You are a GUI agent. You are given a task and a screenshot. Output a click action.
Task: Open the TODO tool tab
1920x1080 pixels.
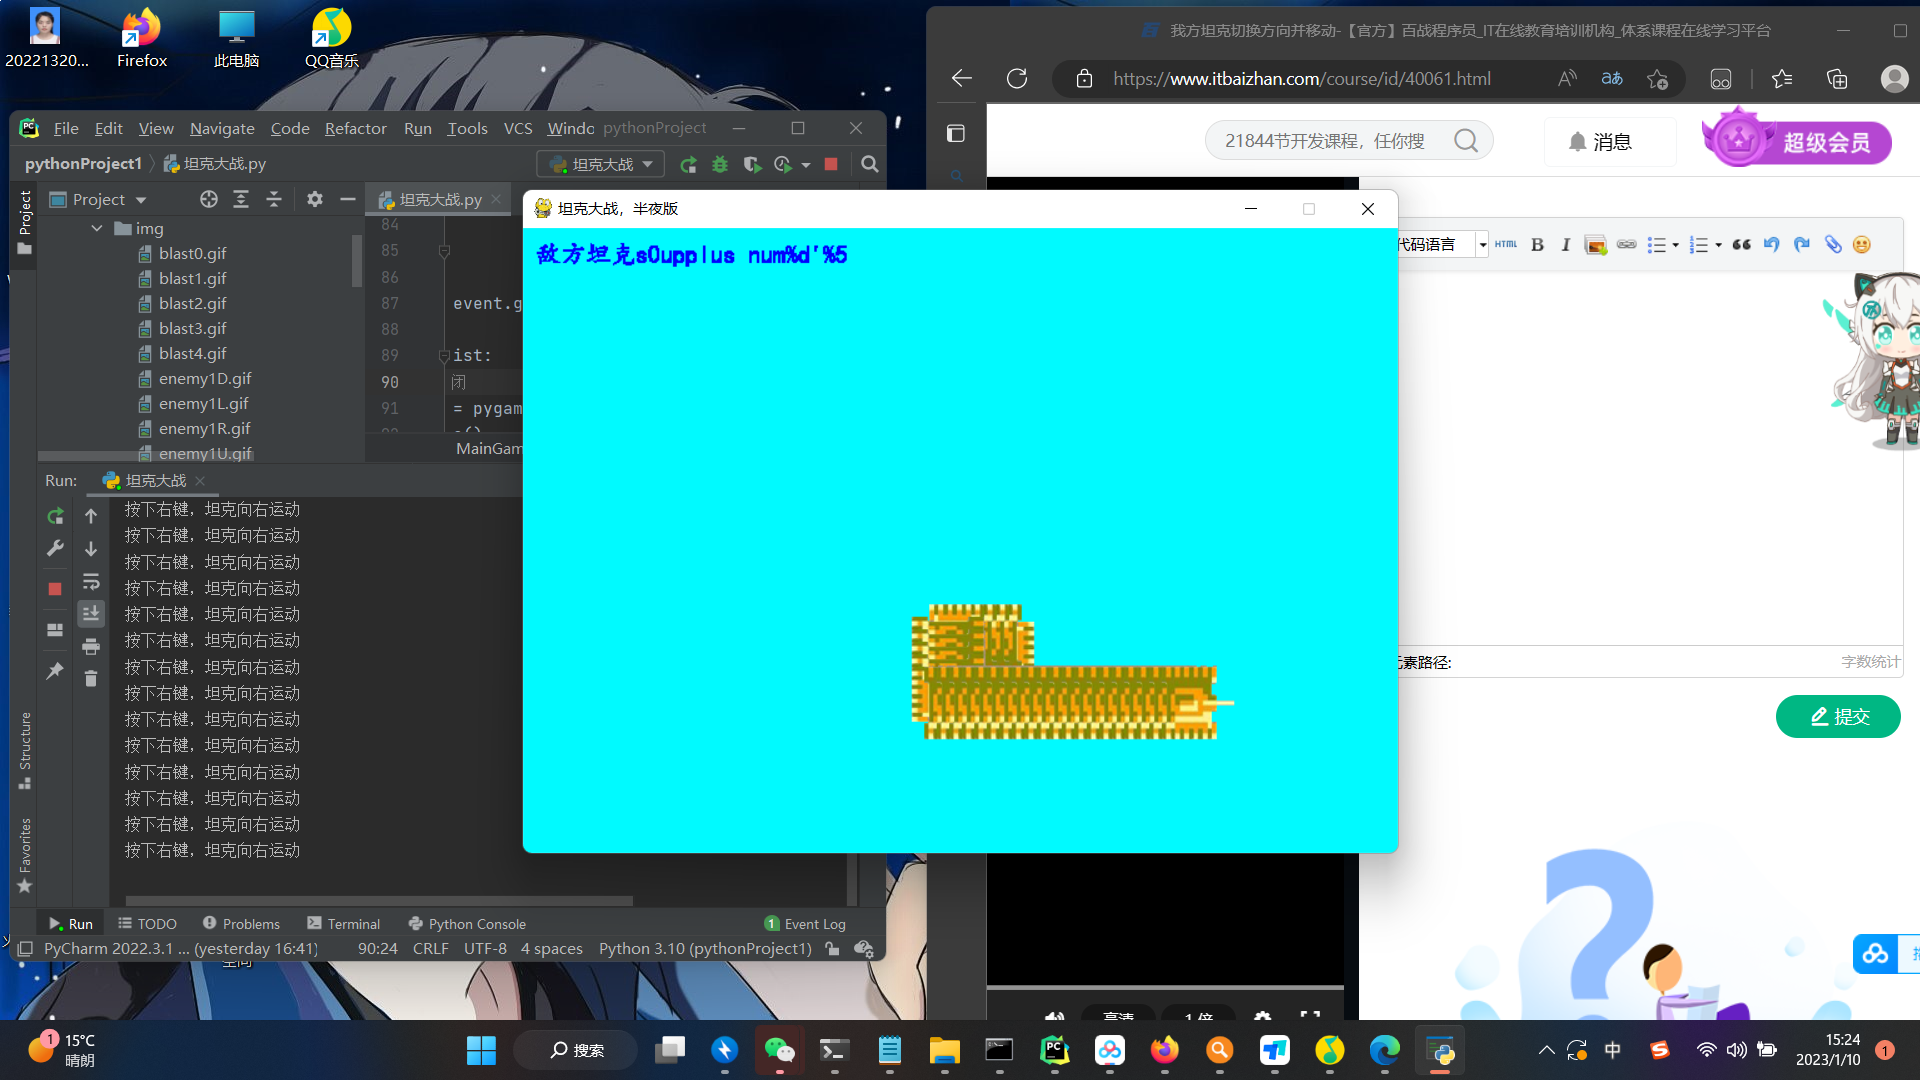147,924
